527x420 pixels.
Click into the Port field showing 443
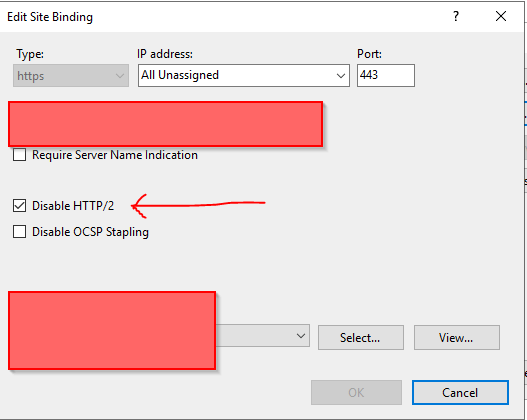coord(386,75)
